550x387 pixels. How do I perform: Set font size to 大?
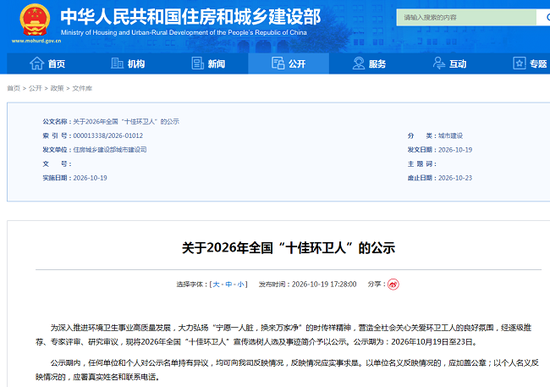[216, 284]
